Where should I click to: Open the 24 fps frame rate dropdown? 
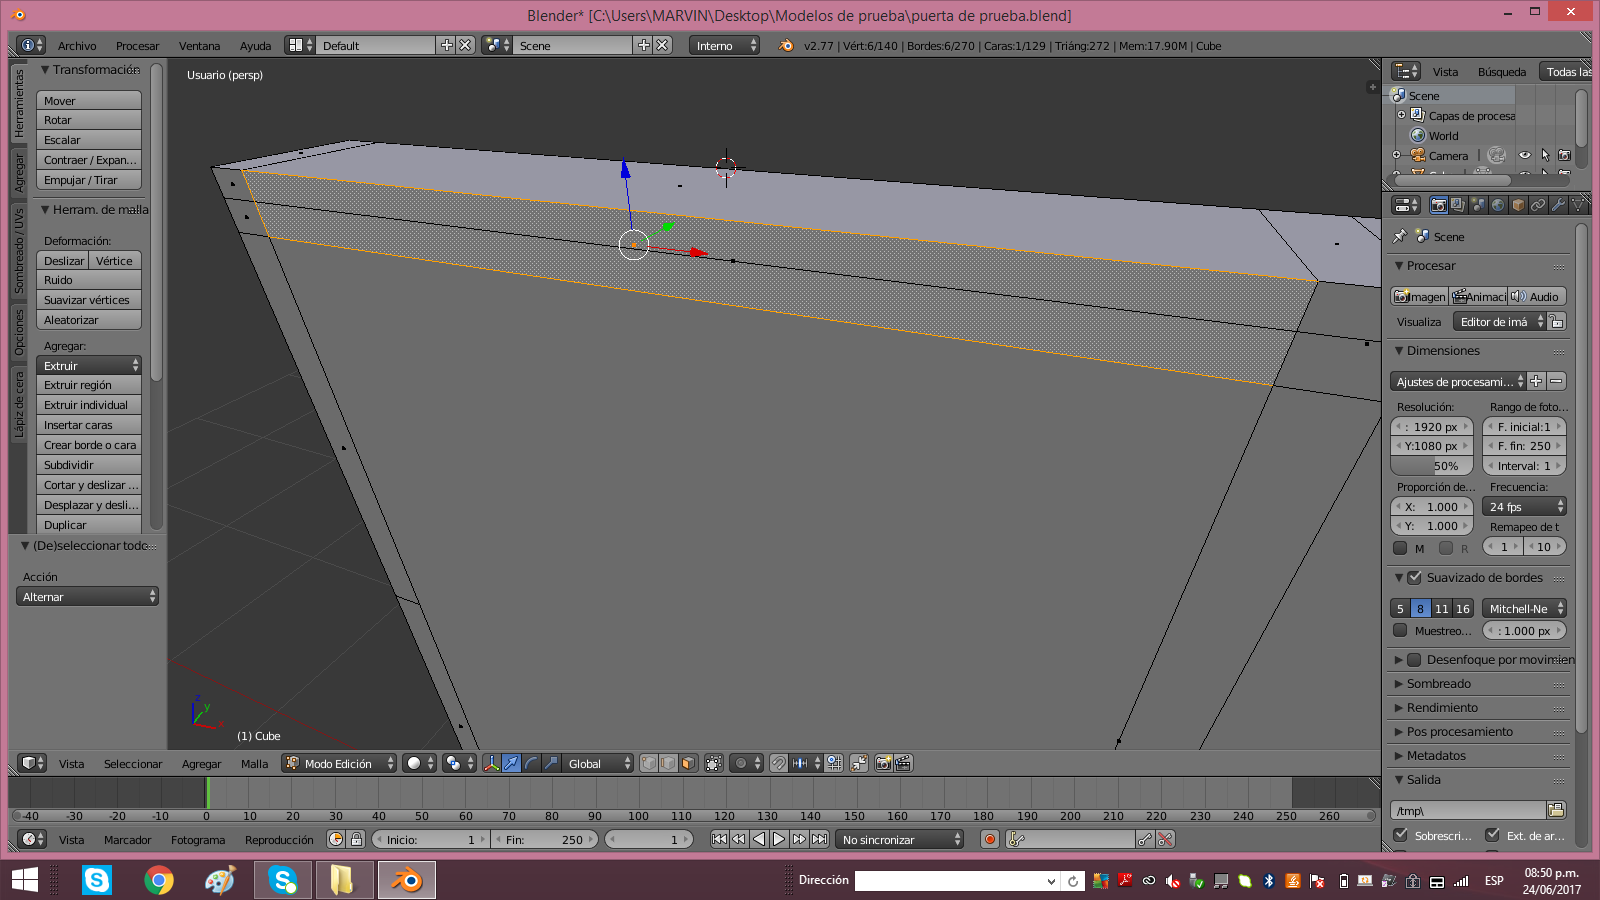tap(1524, 507)
